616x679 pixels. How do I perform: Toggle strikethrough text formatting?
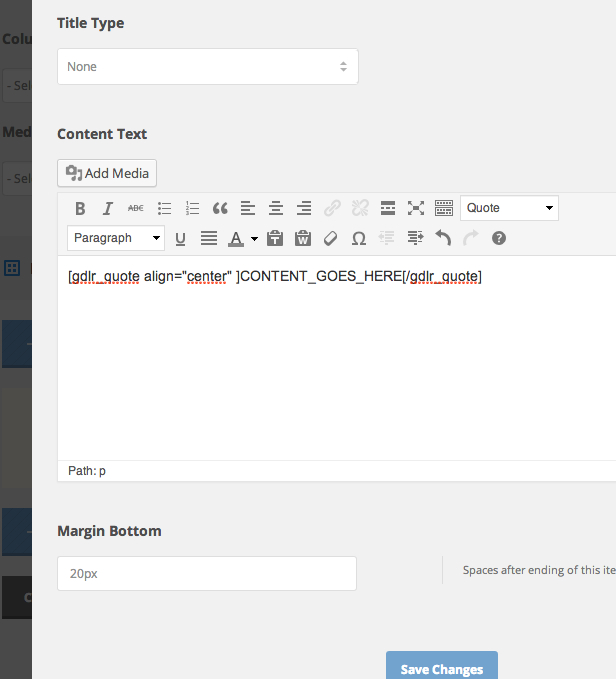tap(136, 208)
